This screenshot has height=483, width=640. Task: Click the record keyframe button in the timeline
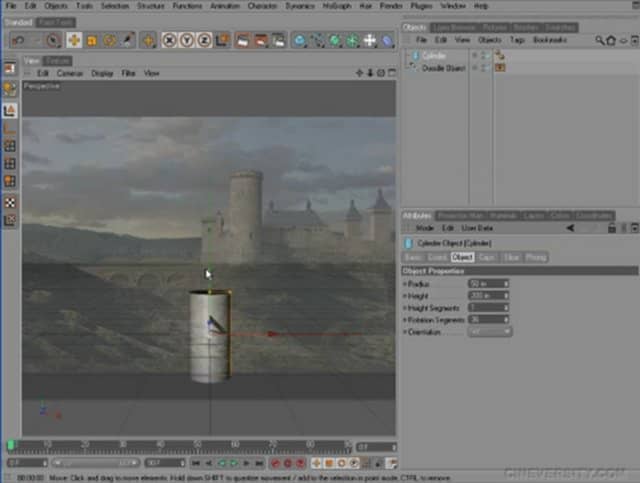coord(275,463)
